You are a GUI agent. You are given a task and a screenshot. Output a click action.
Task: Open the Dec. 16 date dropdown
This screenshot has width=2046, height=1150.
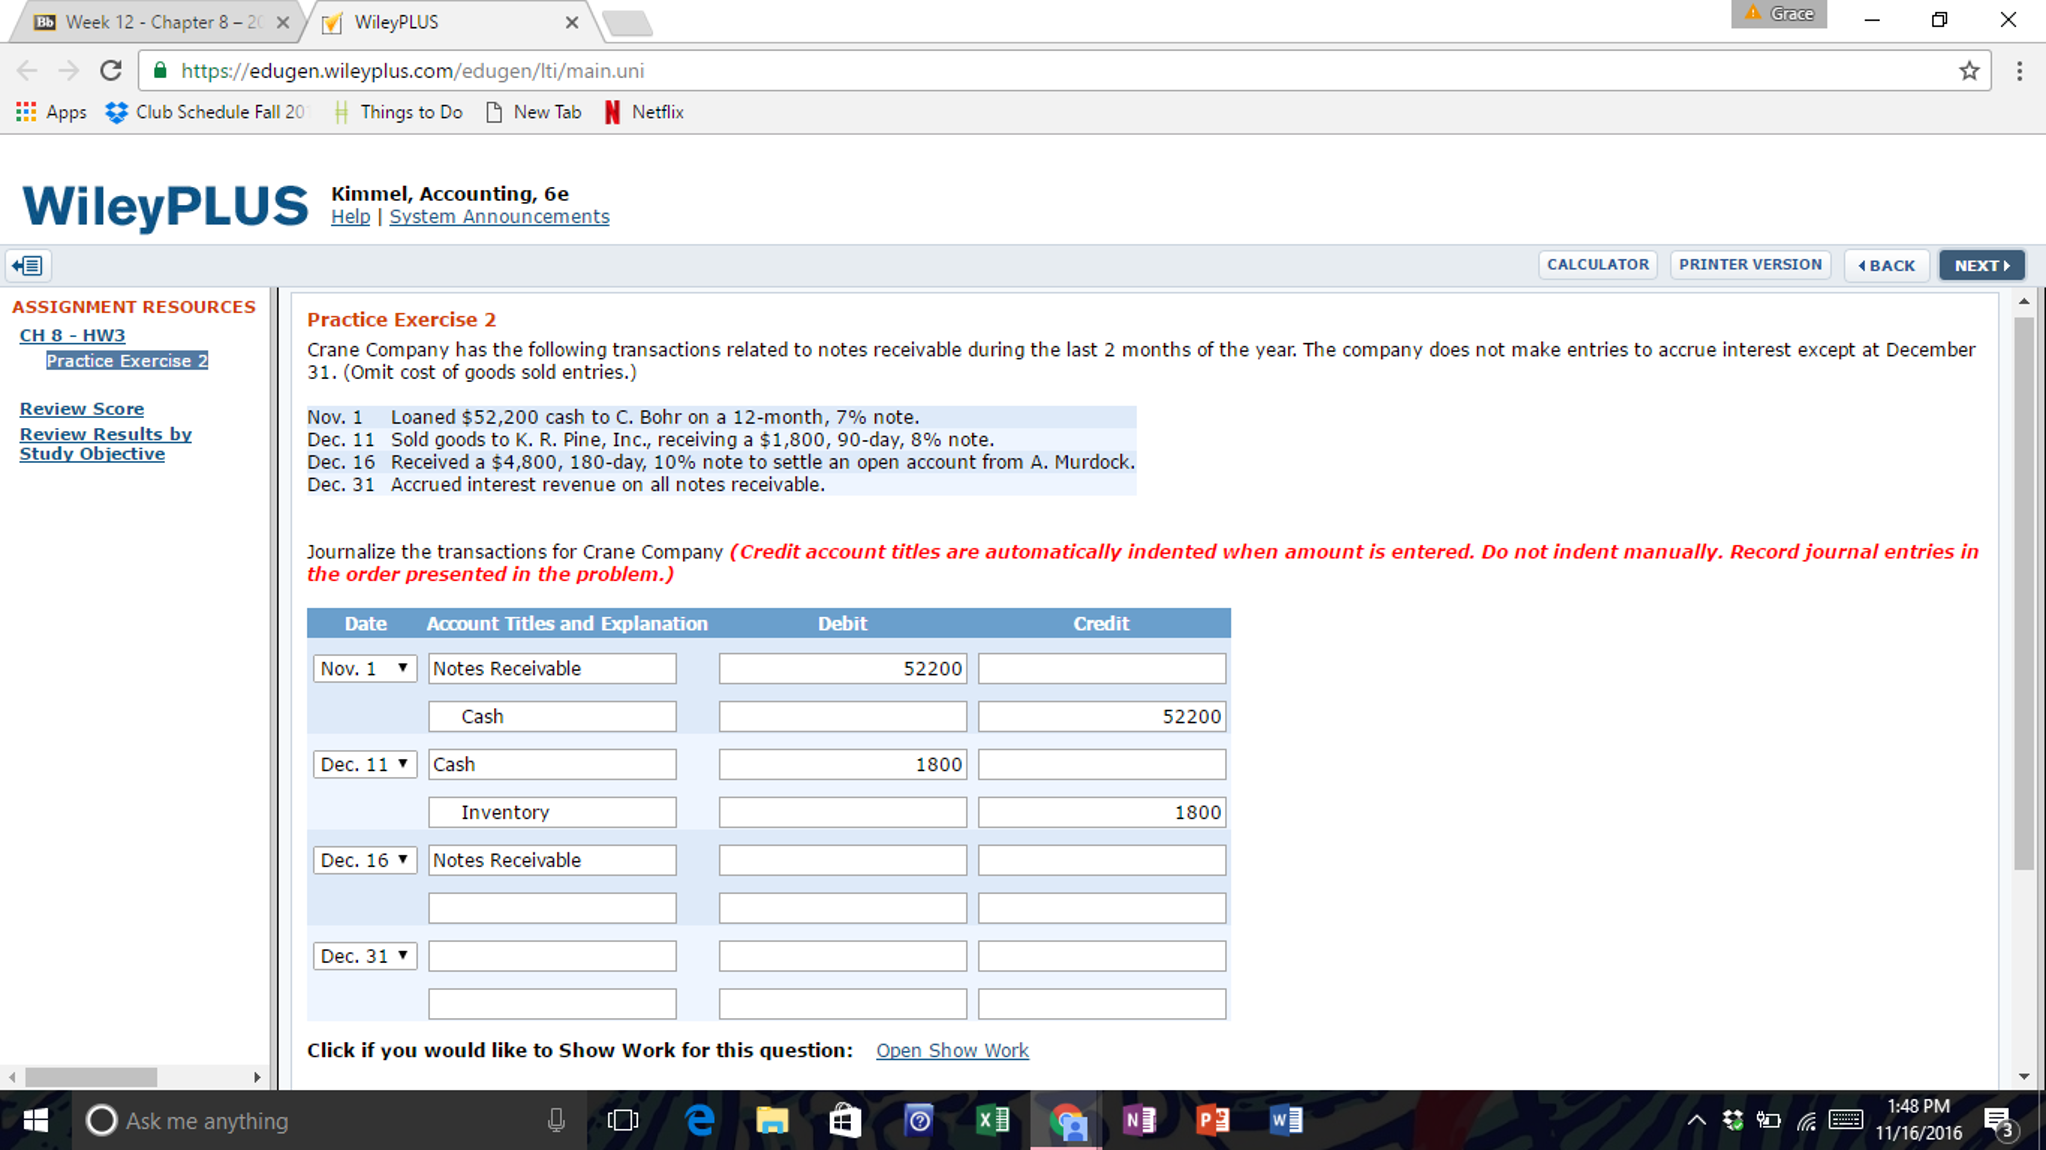[x=365, y=860]
